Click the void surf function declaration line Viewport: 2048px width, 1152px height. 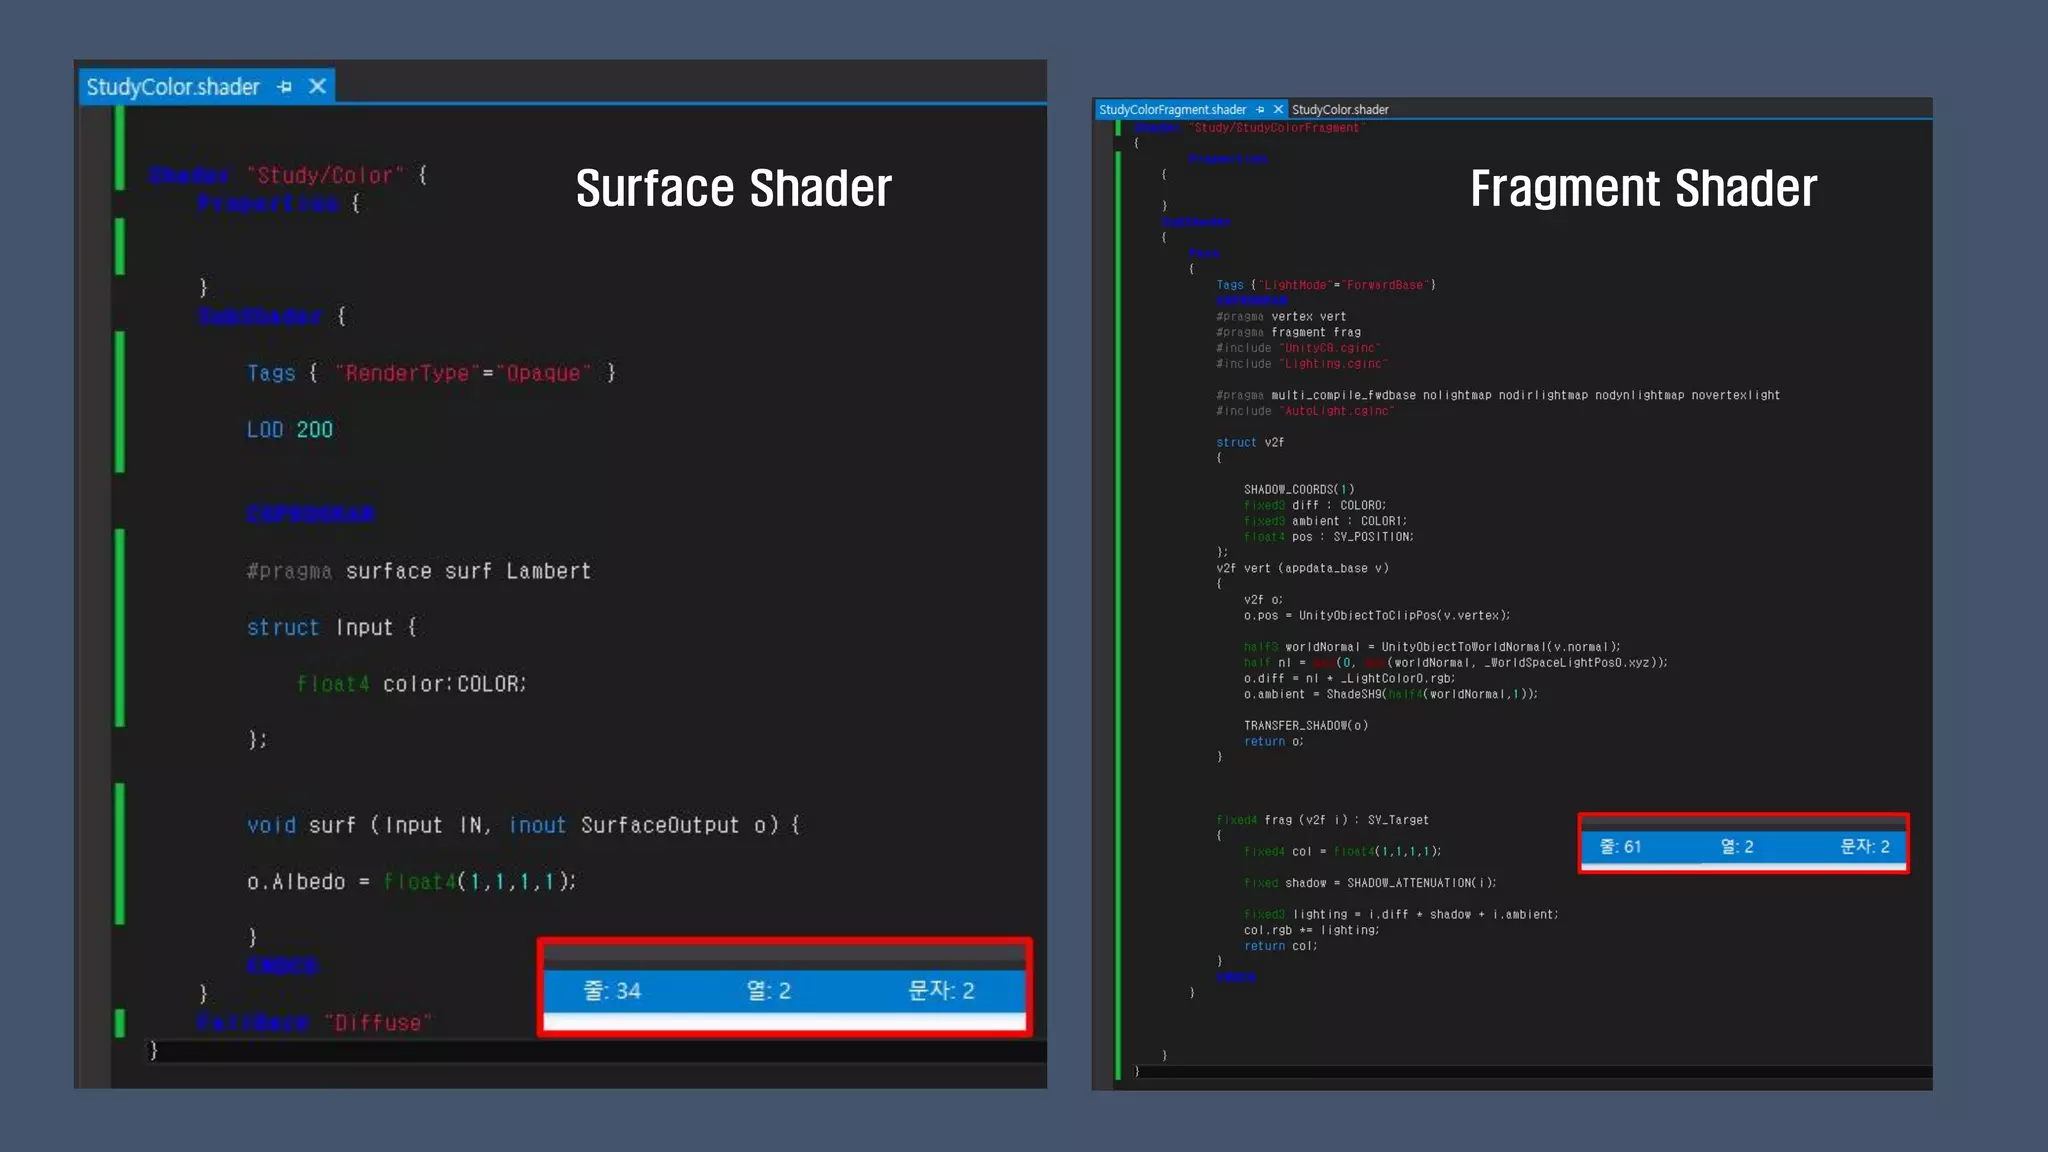tap(524, 825)
